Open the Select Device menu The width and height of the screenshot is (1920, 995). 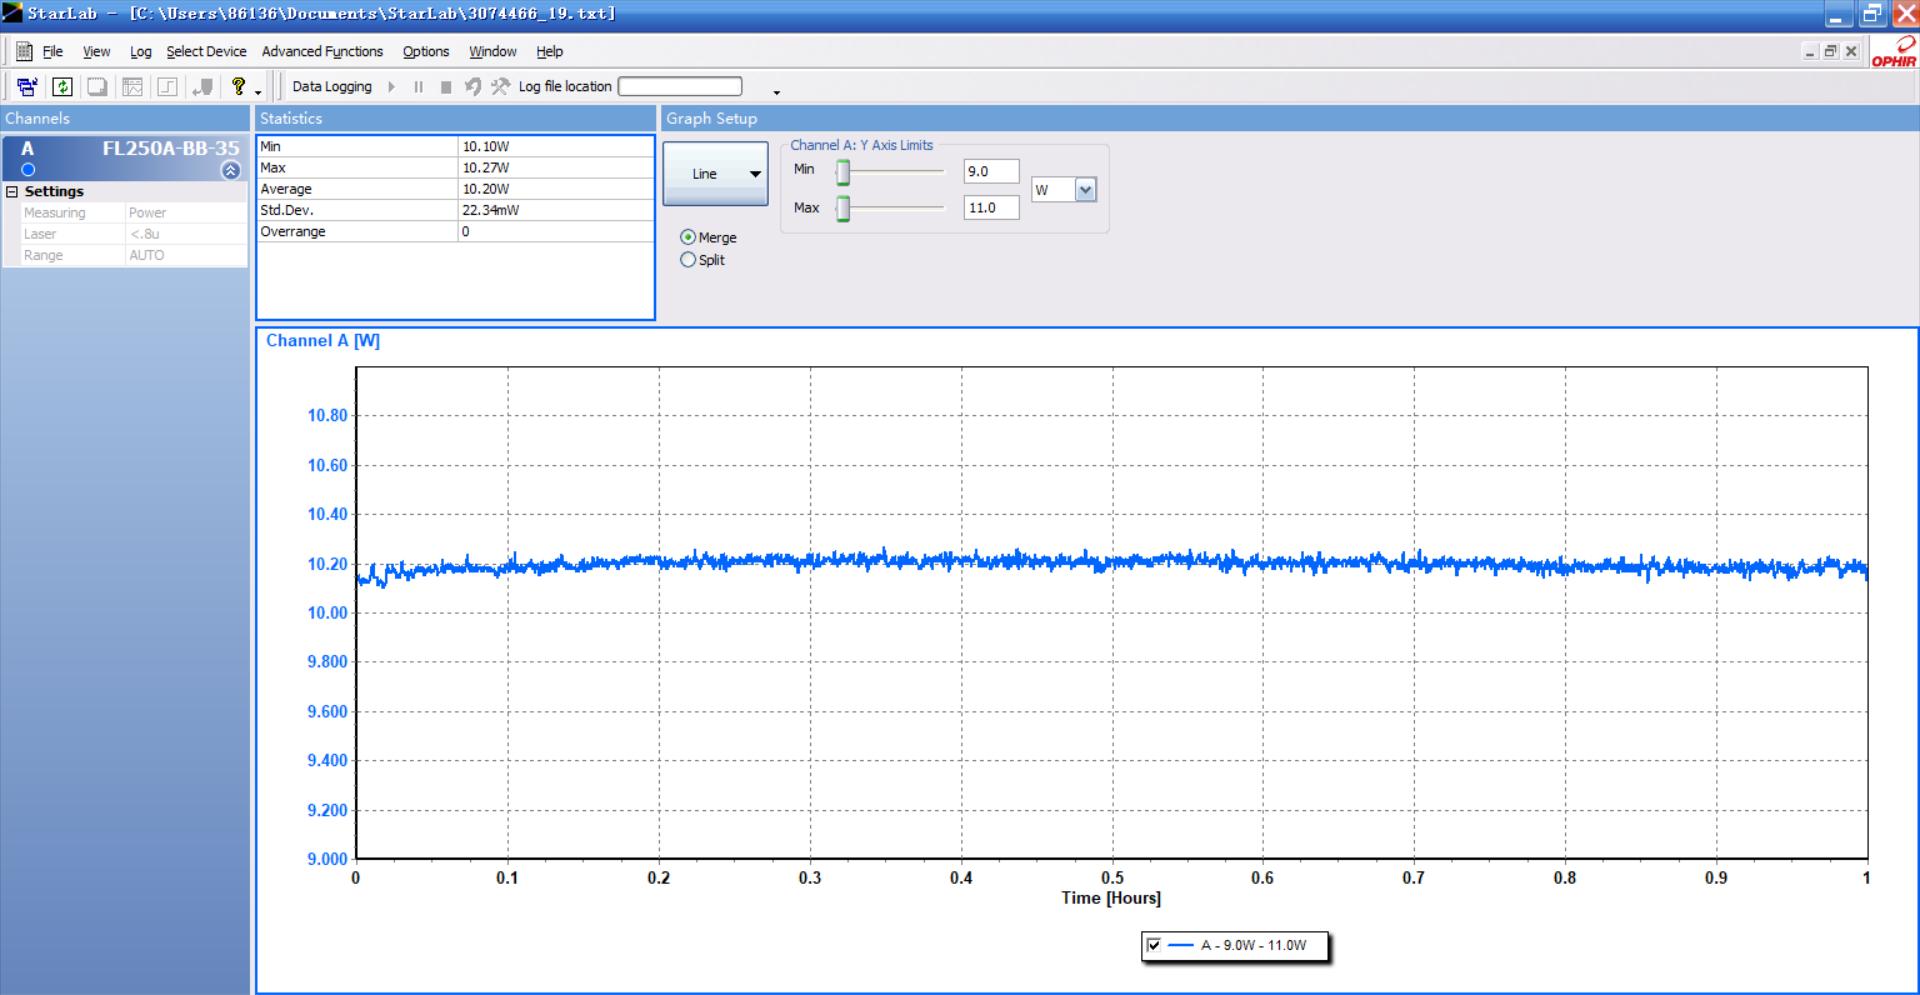click(206, 52)
